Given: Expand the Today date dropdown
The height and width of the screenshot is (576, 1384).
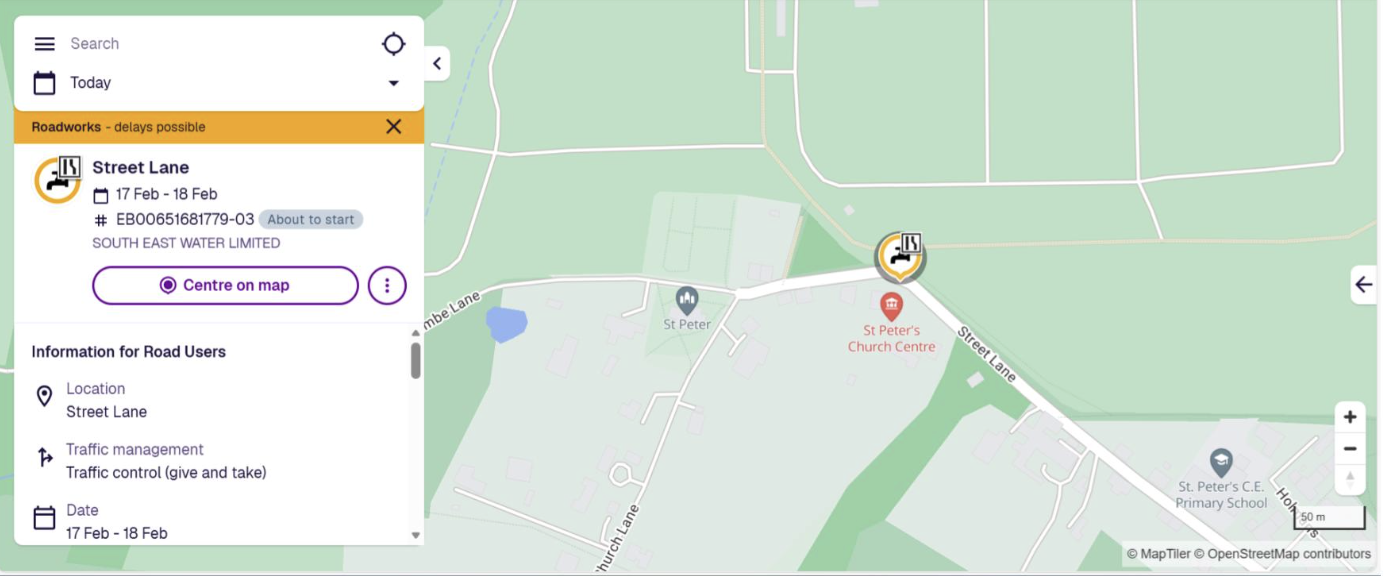Looking at the screenshot, I should pyautogui.click(x=394, y=83).
